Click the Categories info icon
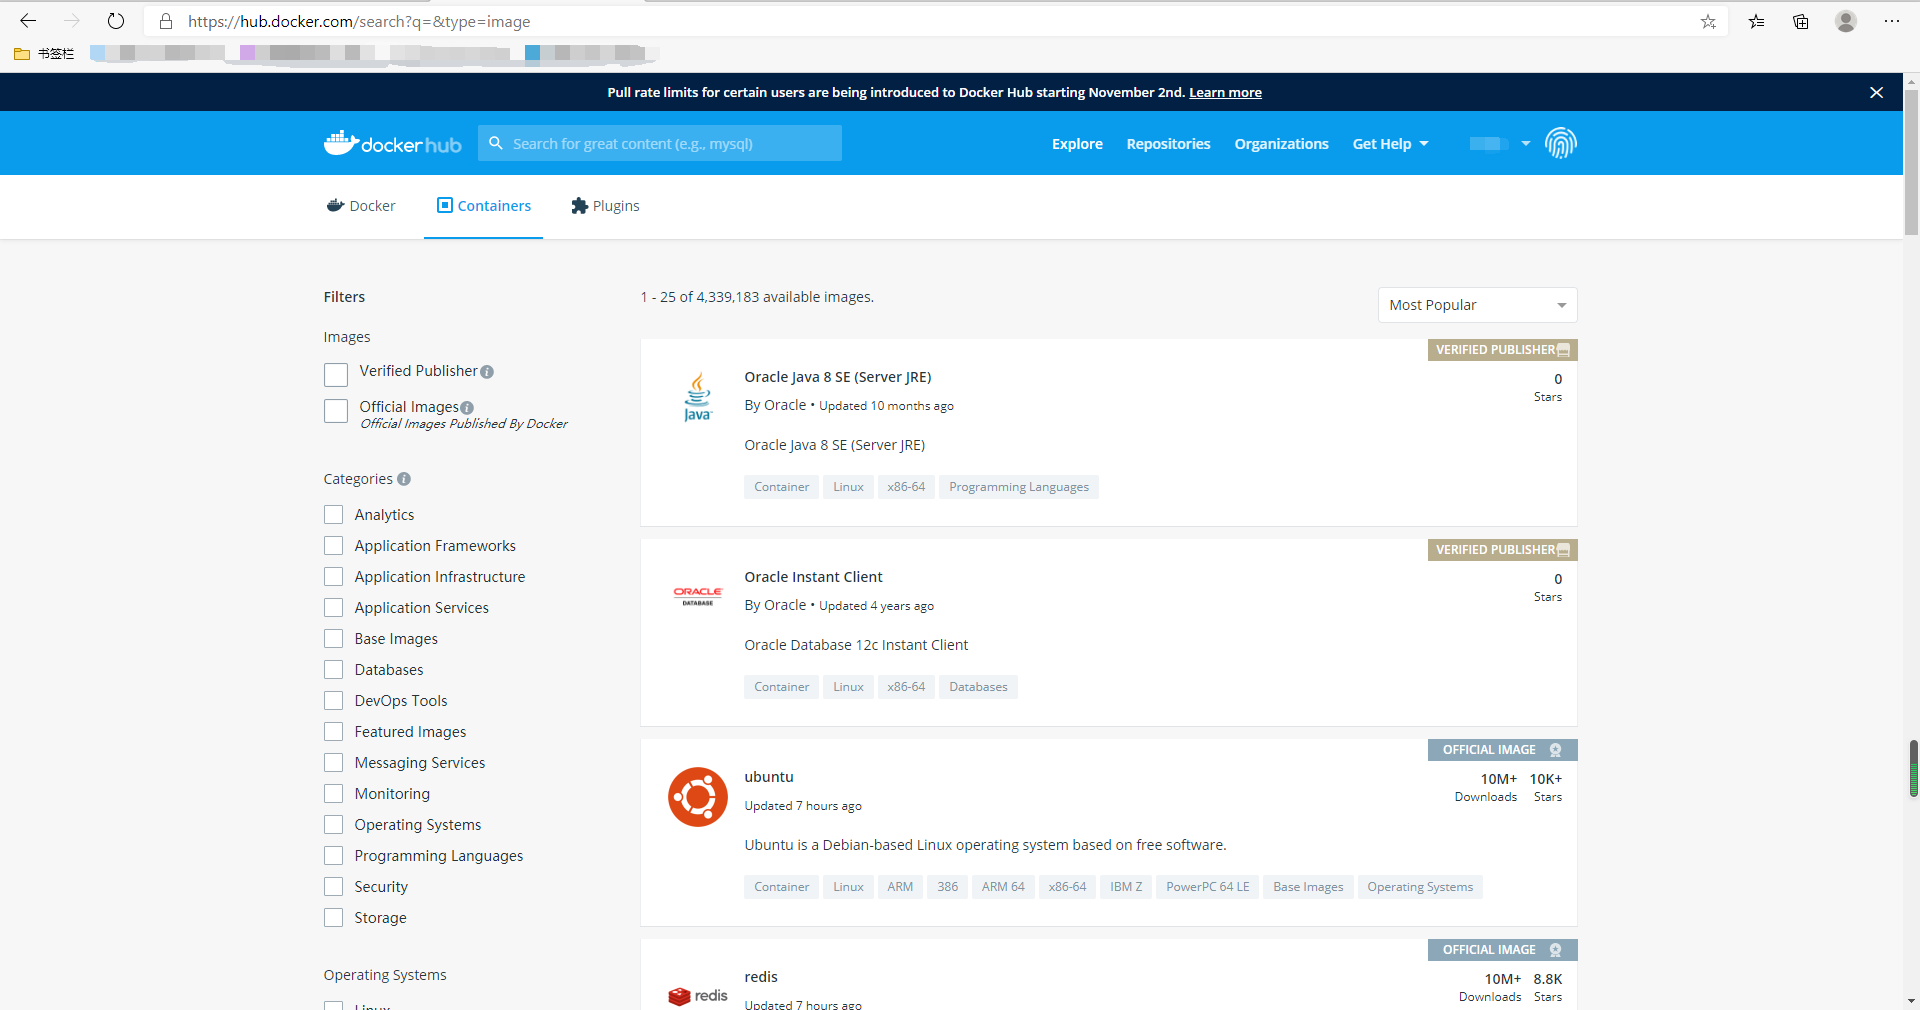 [404, 479]
